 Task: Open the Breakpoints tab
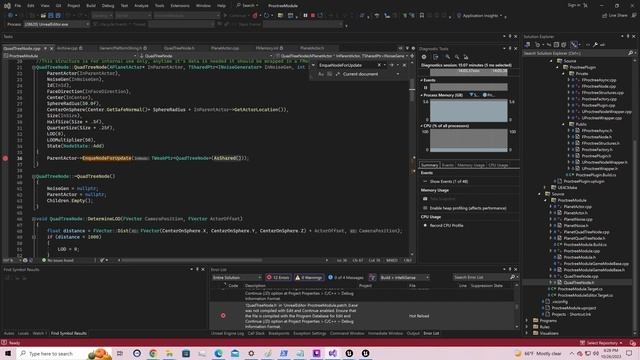tap(279, 333)
